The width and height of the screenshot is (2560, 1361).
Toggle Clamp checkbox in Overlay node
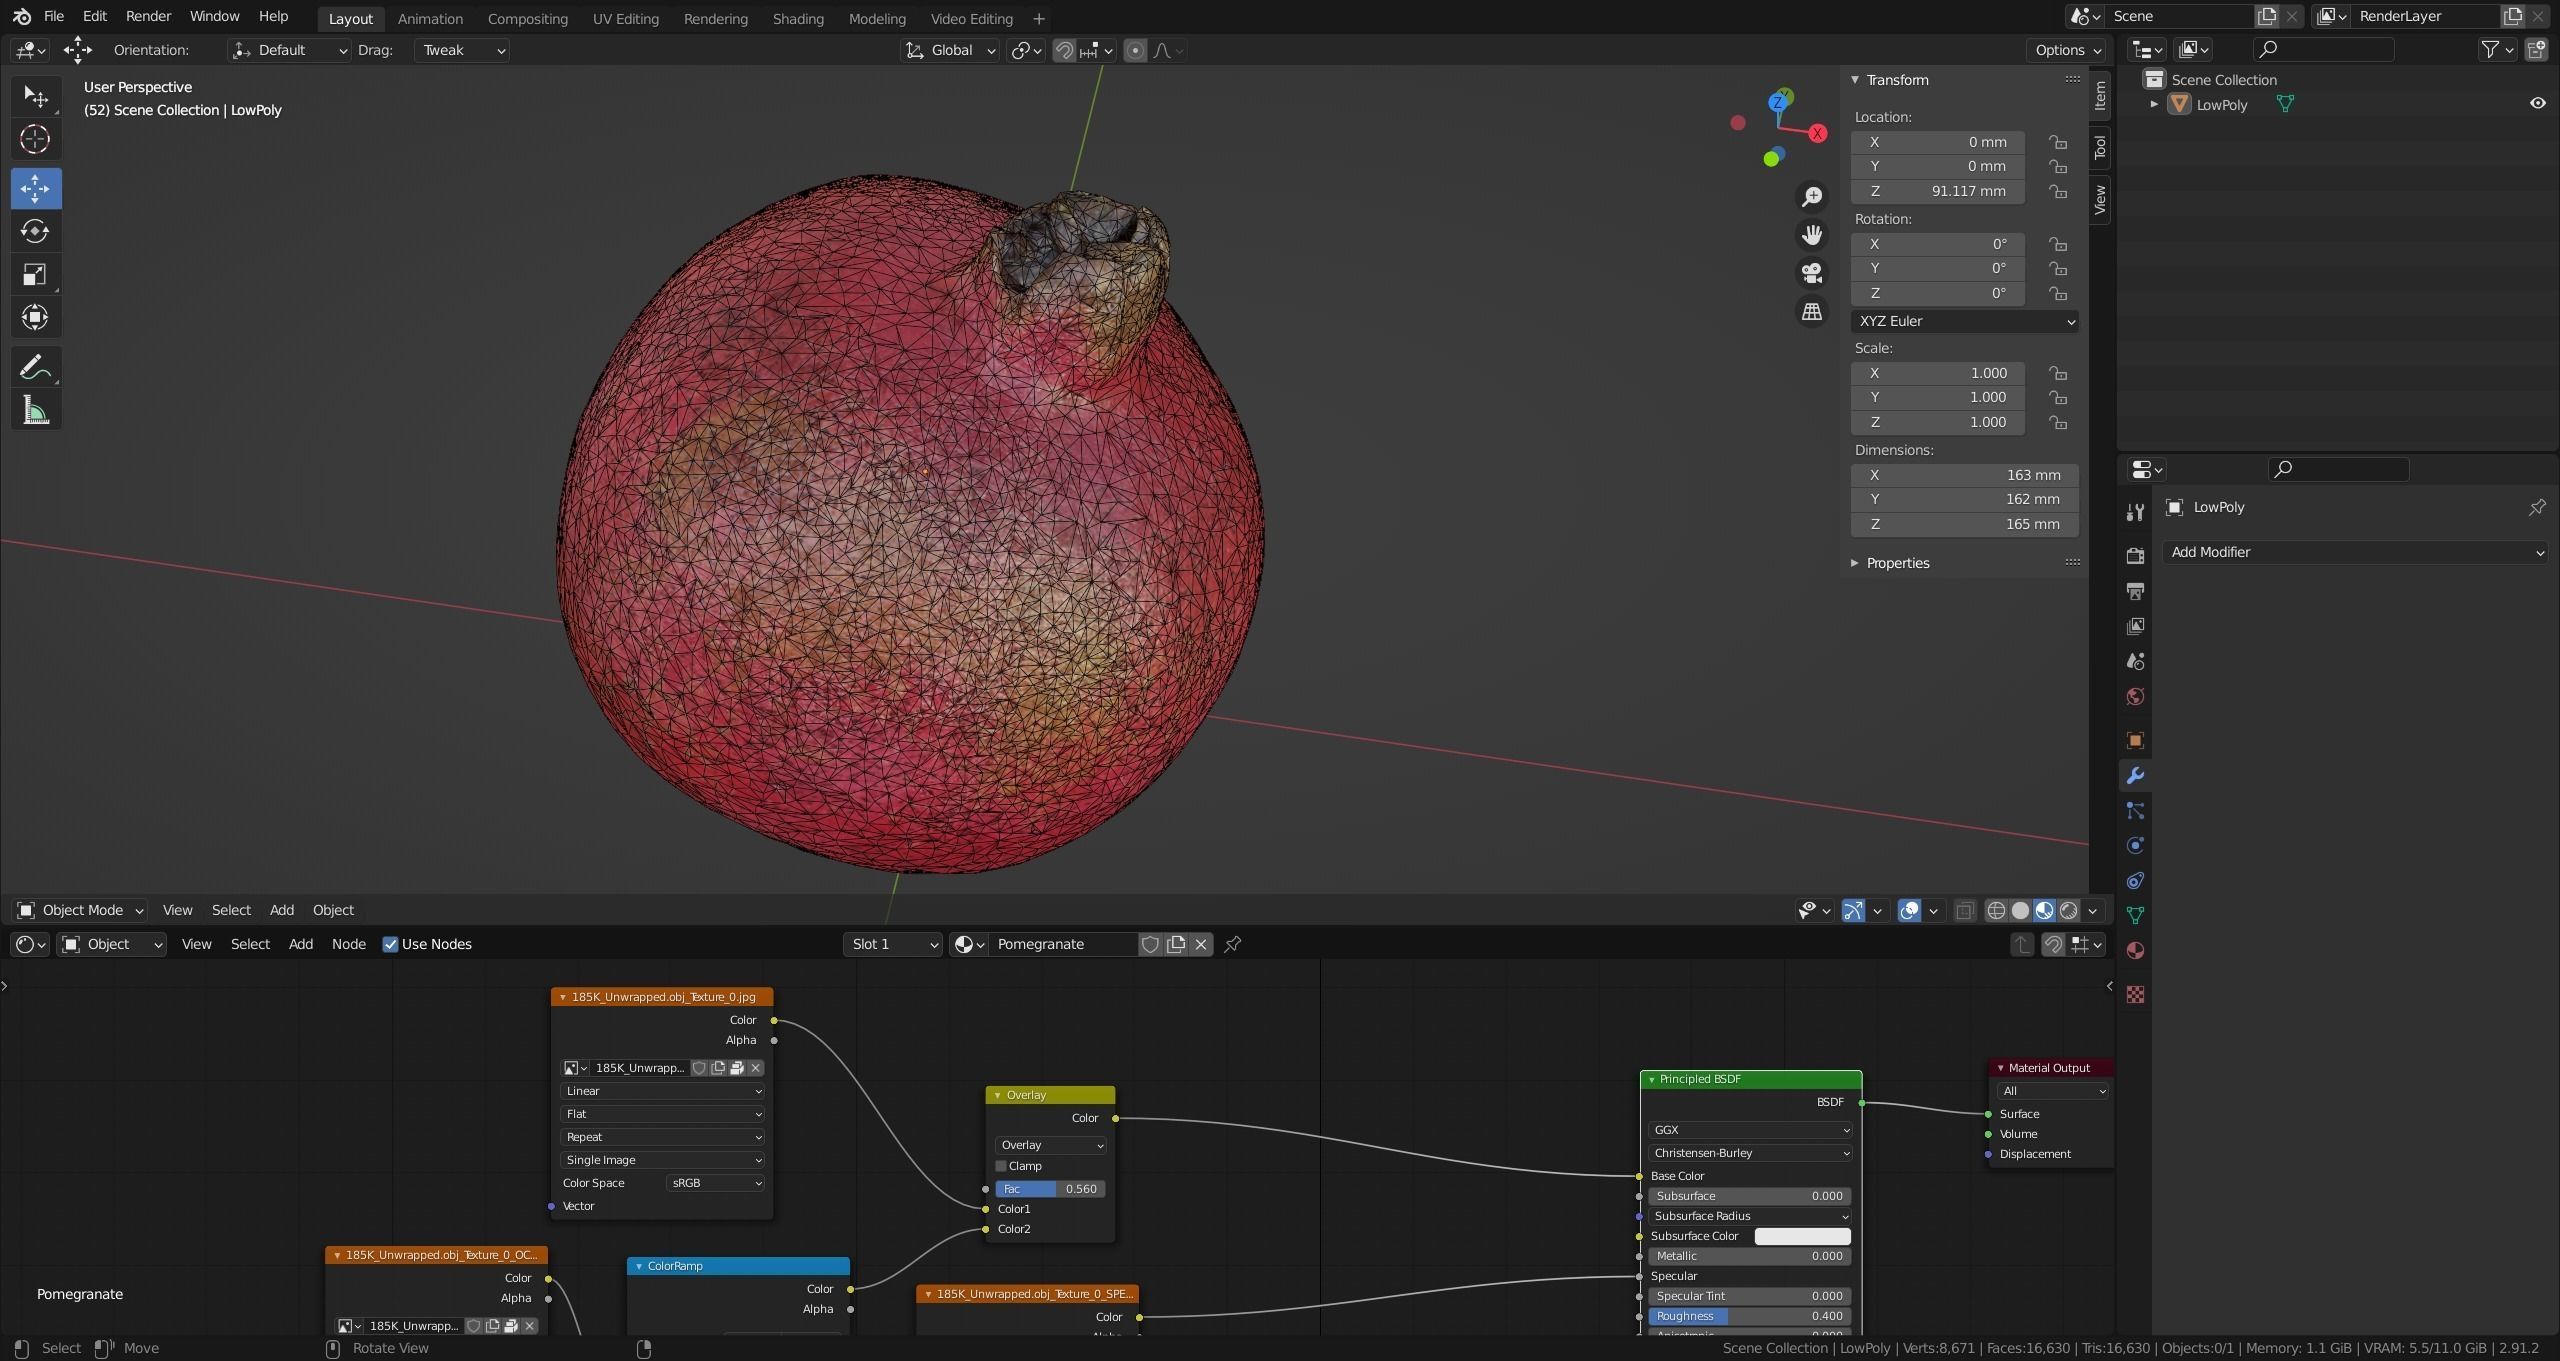pos(1001,1166)
